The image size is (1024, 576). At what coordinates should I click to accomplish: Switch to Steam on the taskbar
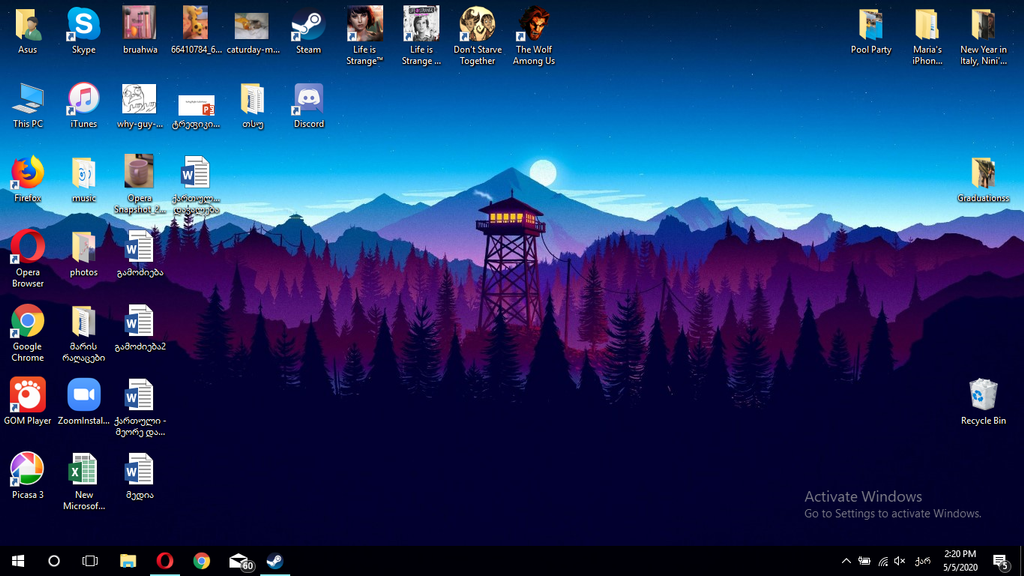275,561
